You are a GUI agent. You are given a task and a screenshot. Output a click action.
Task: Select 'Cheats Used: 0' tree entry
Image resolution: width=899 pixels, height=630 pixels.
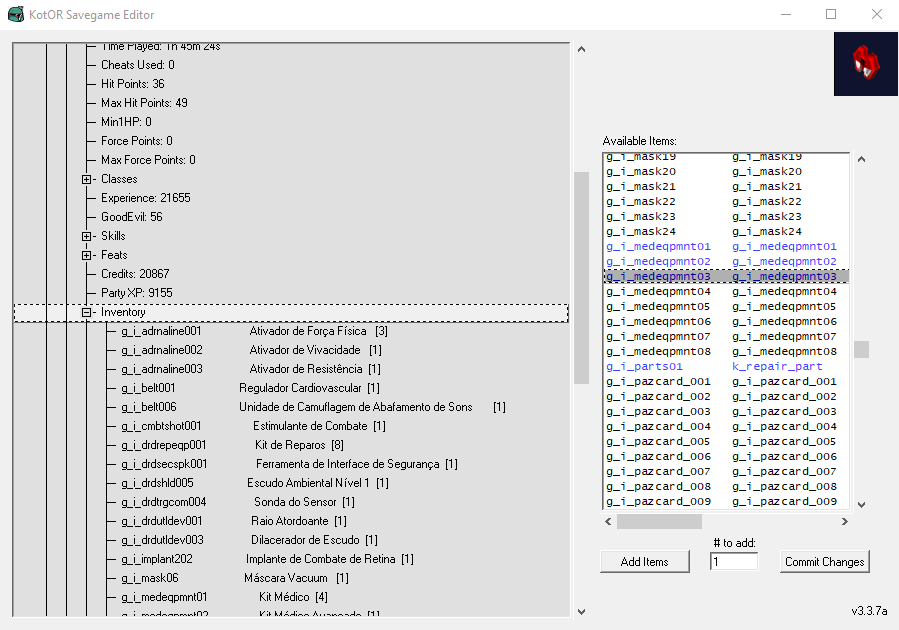[138, 65]
